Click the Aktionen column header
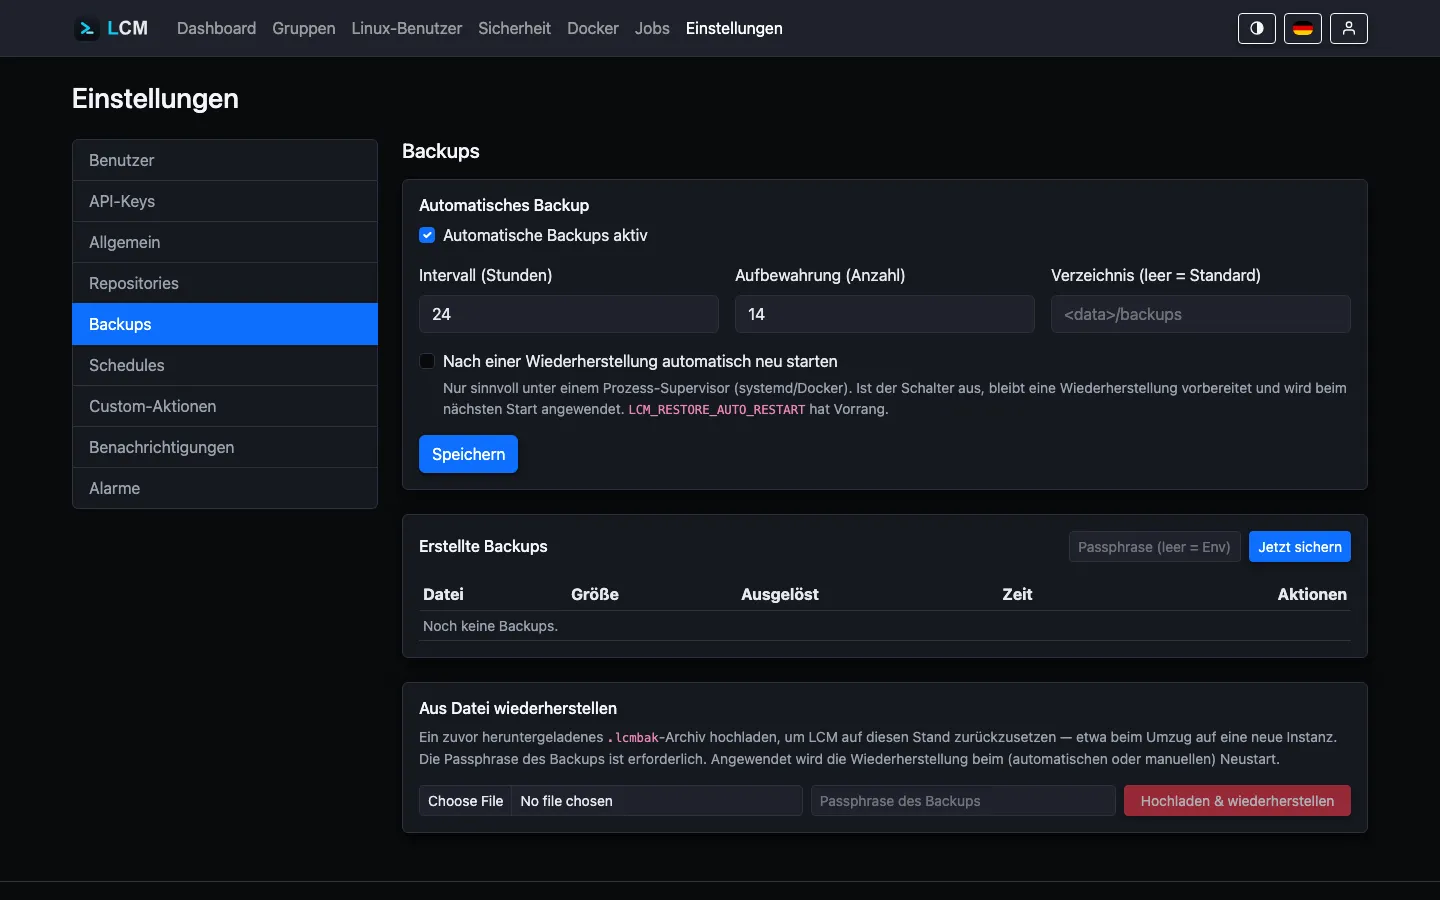This screenshot has width=1440, height=900. point(1312,594)
